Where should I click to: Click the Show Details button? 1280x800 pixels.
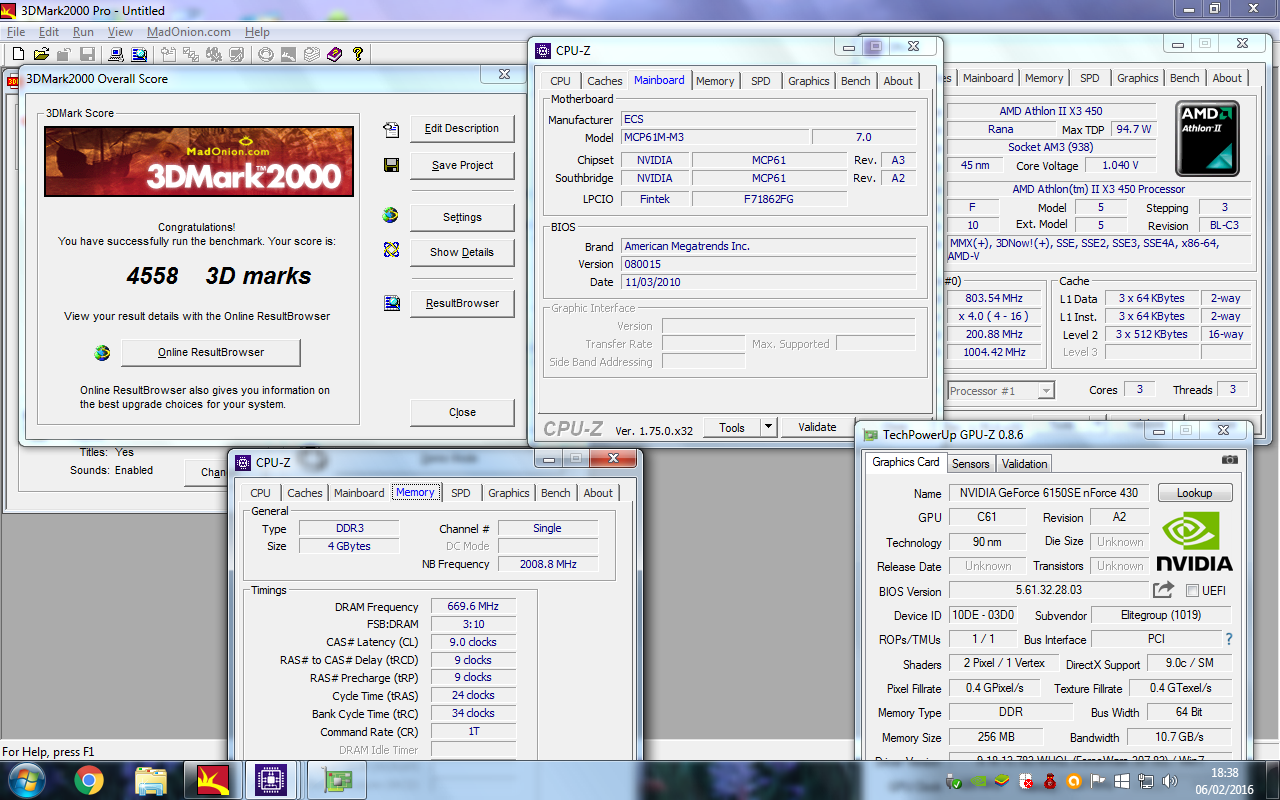pyautogui.click(x=462, y=253)
